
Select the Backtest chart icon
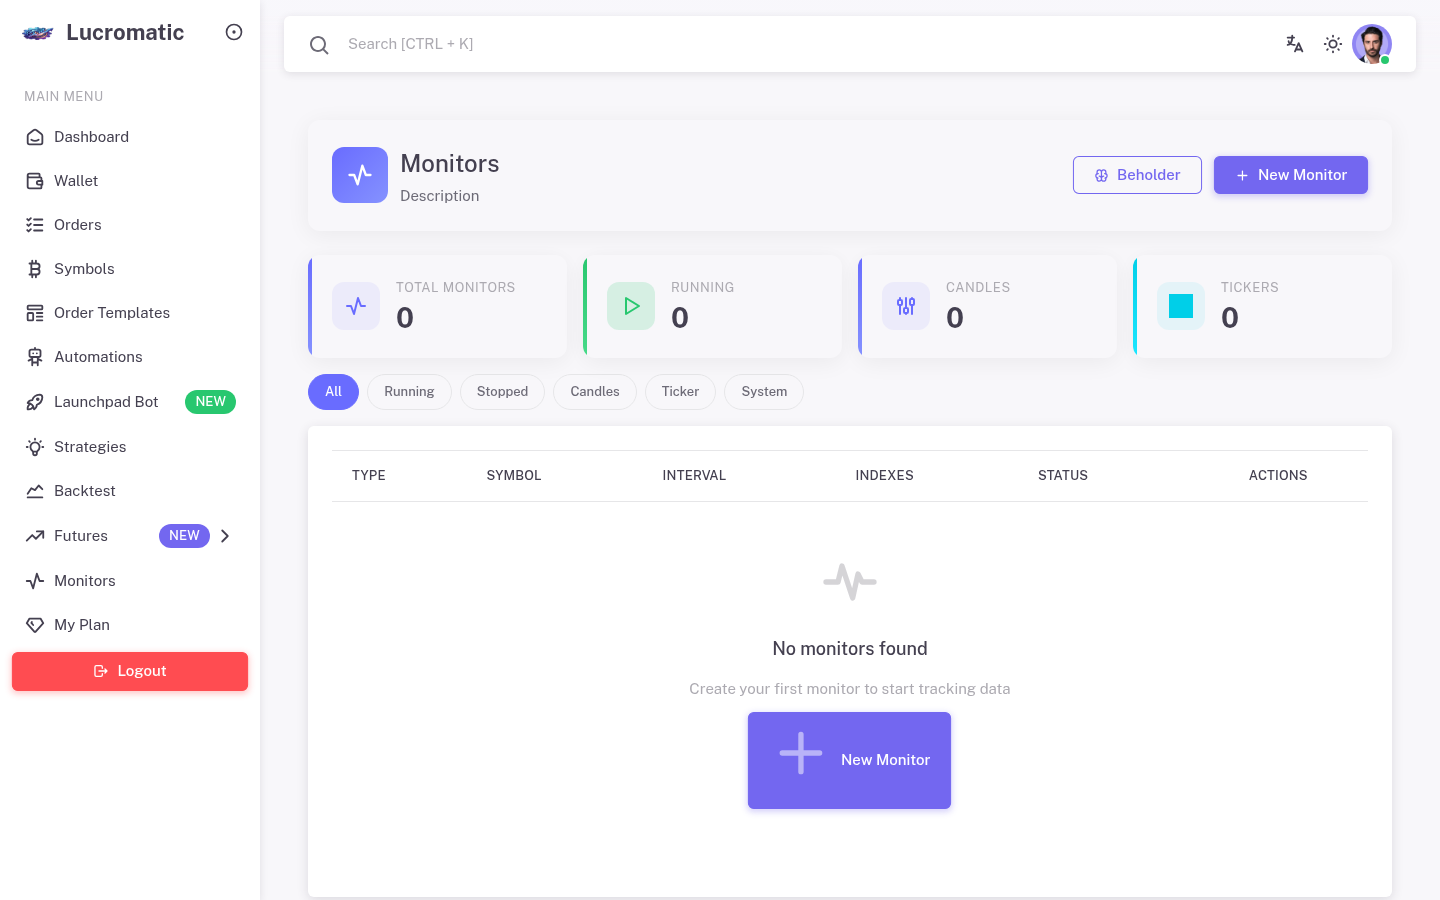tap(35, 491)
